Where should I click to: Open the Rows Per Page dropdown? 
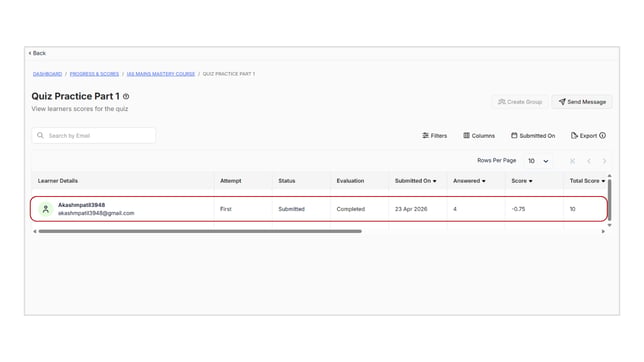pos(538,161)
